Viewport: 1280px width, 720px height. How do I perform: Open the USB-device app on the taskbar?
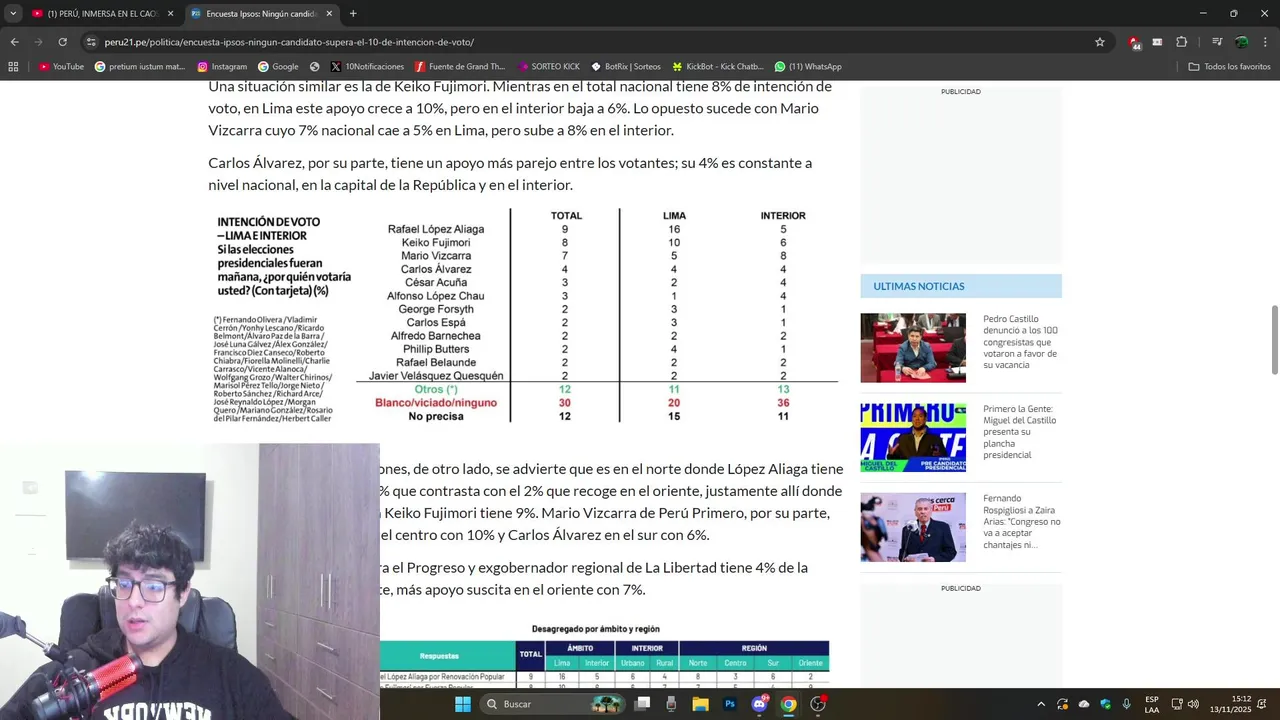pyautogui.click(x=671, y=704)
